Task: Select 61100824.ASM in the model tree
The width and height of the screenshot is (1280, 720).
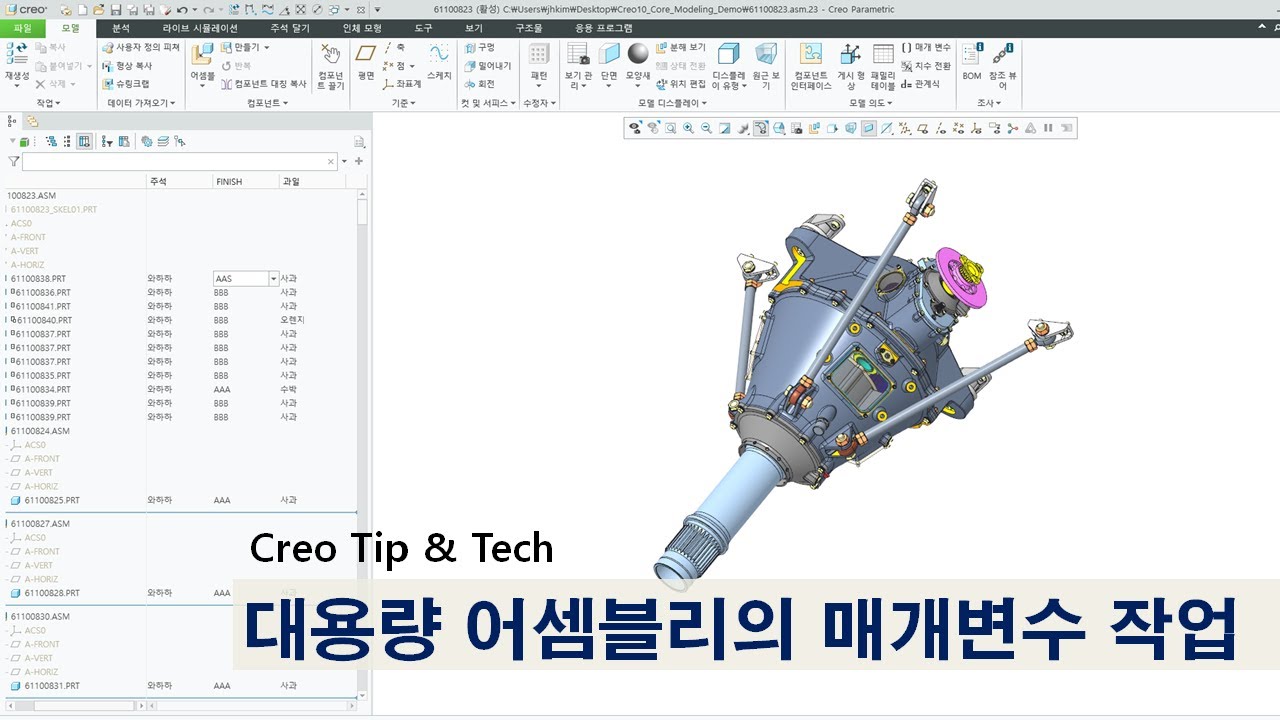Action: 40,431
